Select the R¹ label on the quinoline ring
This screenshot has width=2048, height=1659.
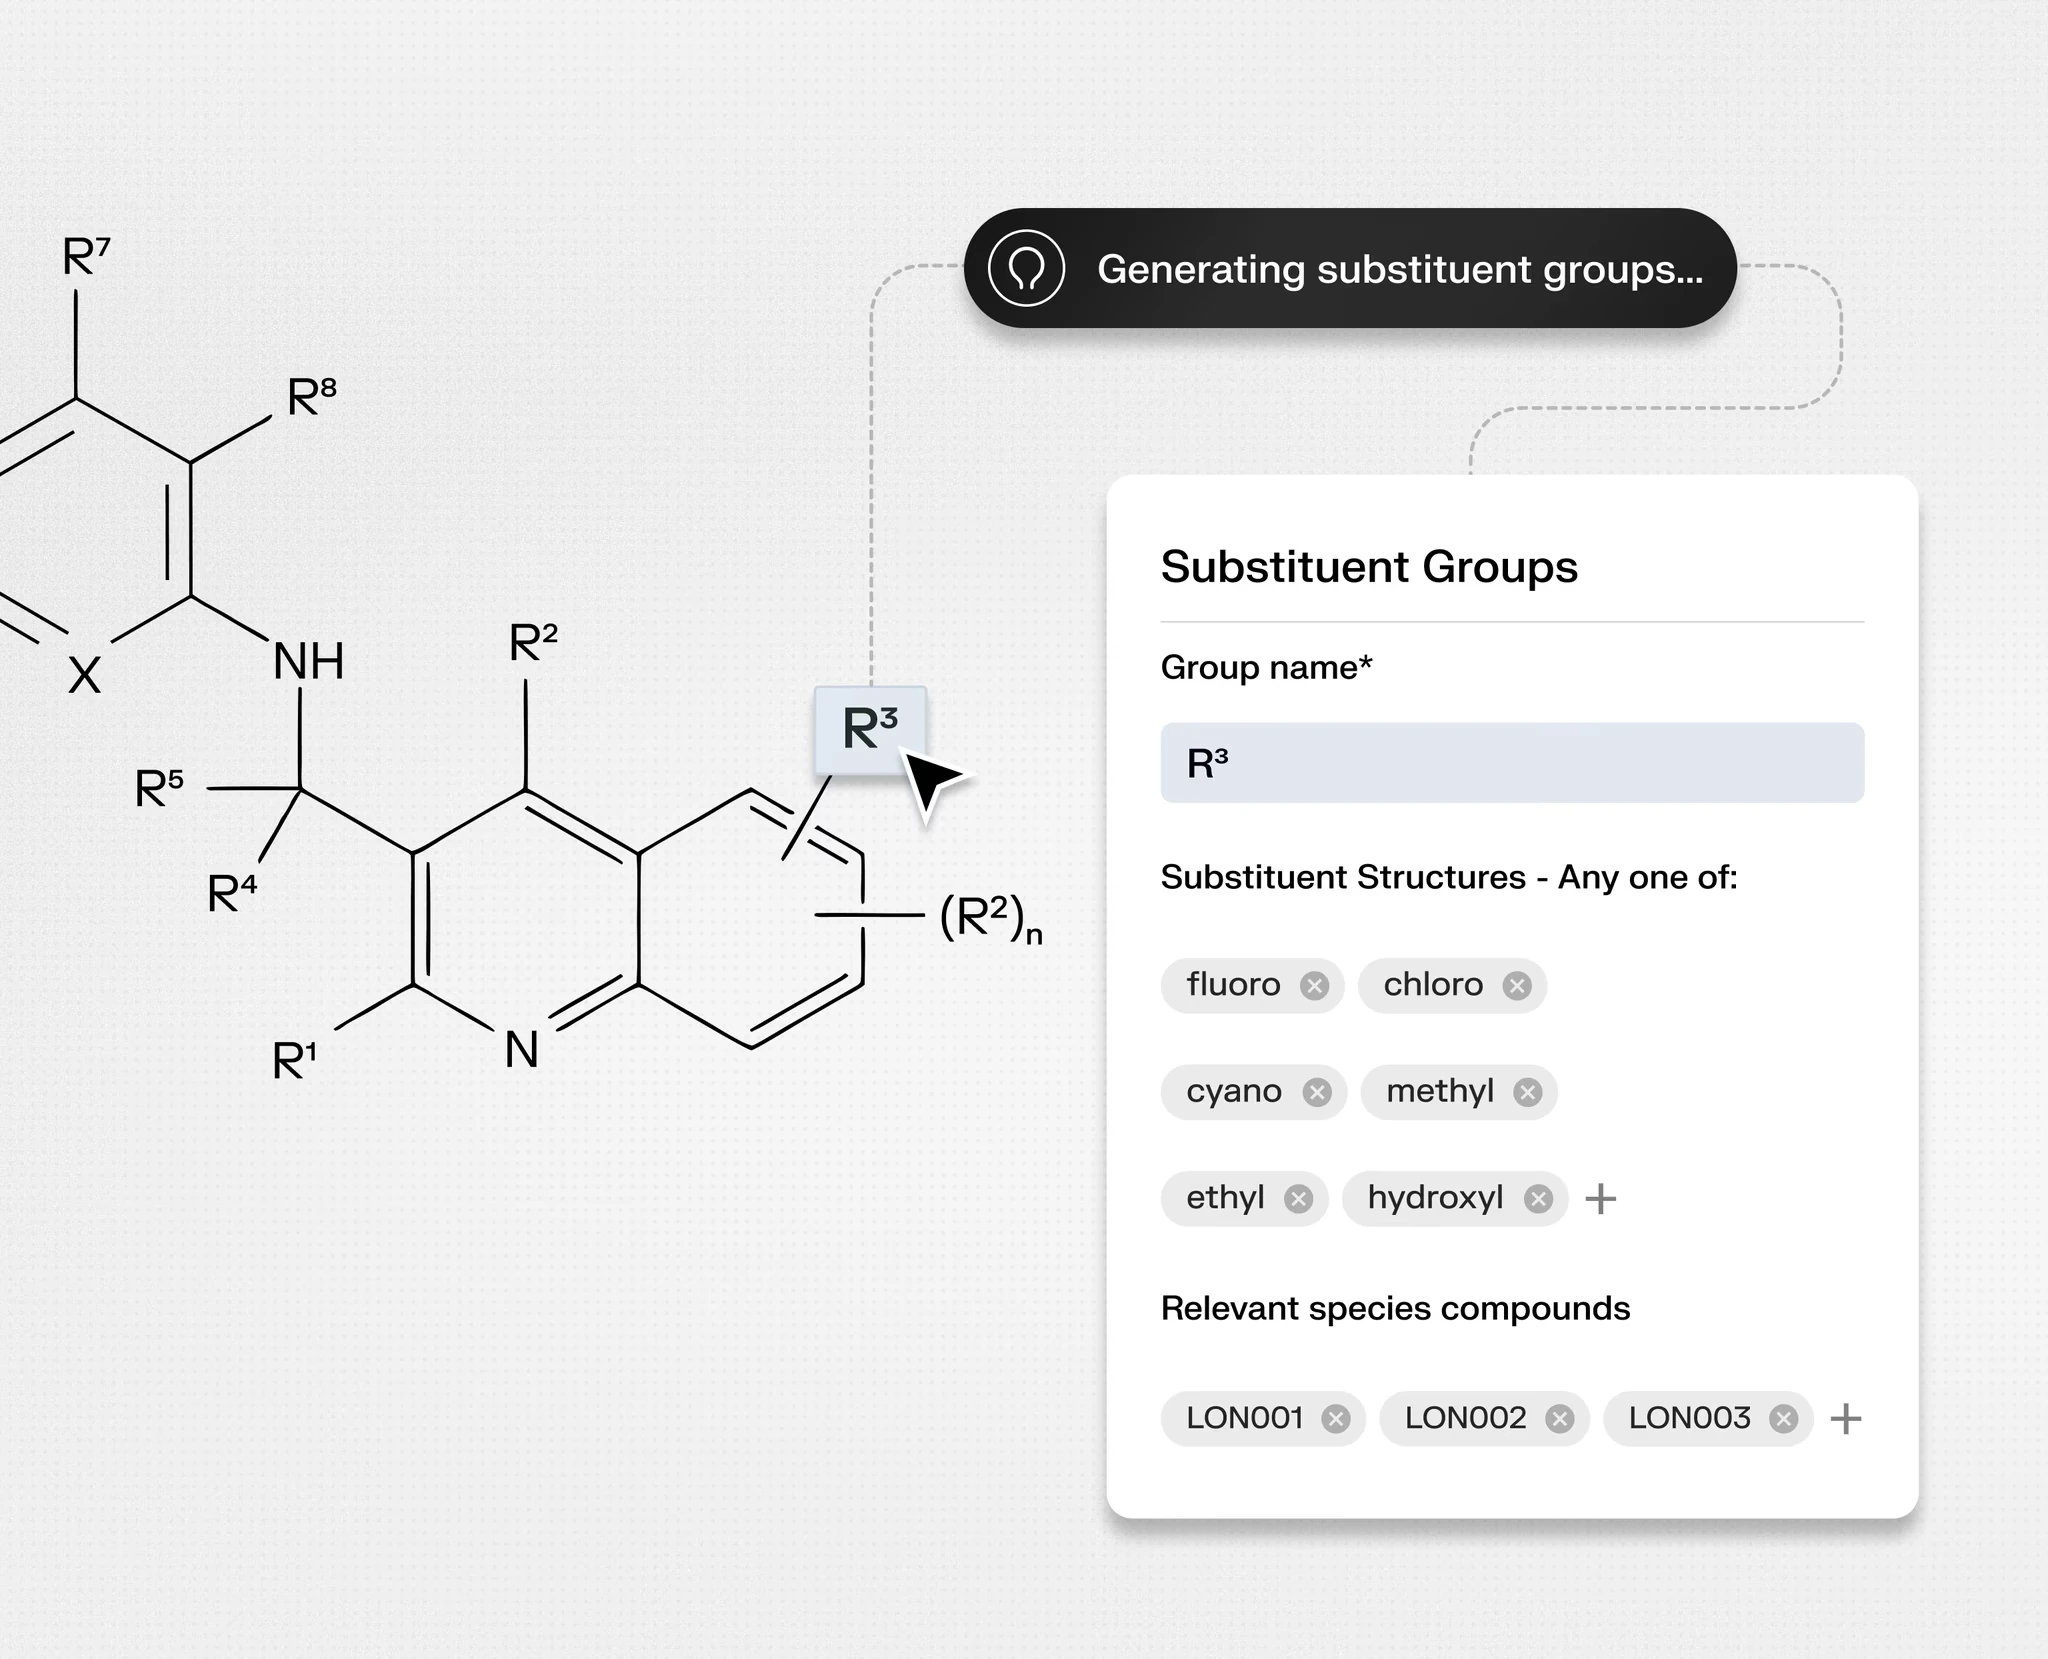[x=295, y=1059]
